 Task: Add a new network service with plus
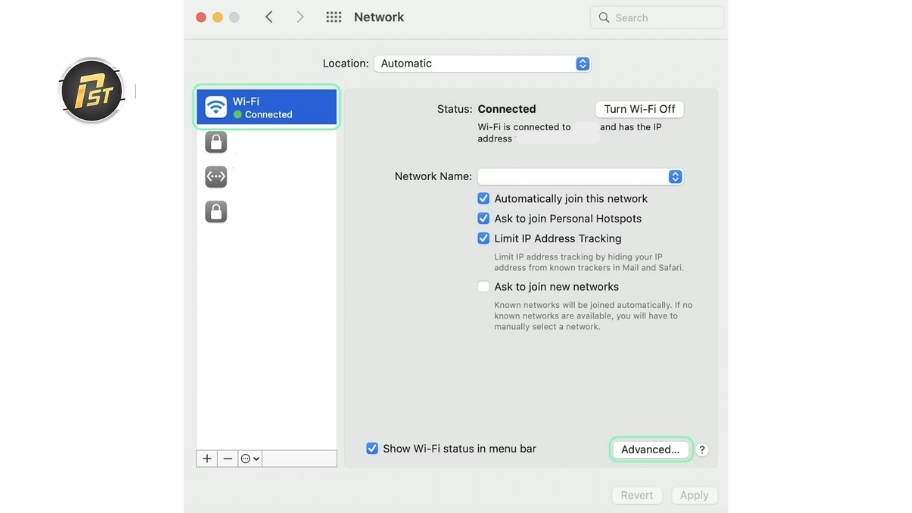pyautogui.click(x=207, y=458)
